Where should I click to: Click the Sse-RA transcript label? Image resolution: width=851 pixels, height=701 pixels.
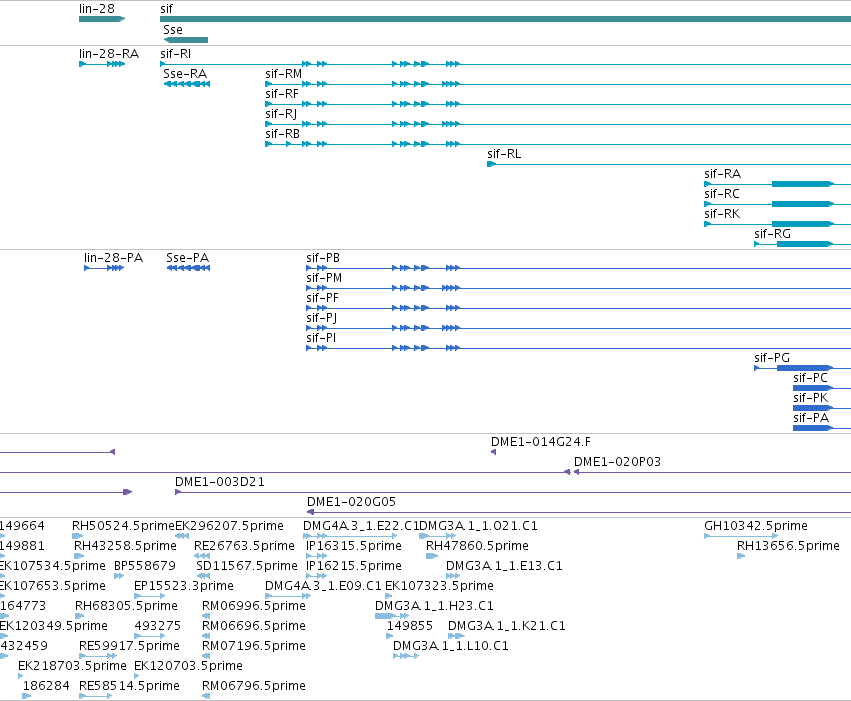[185, 74]
